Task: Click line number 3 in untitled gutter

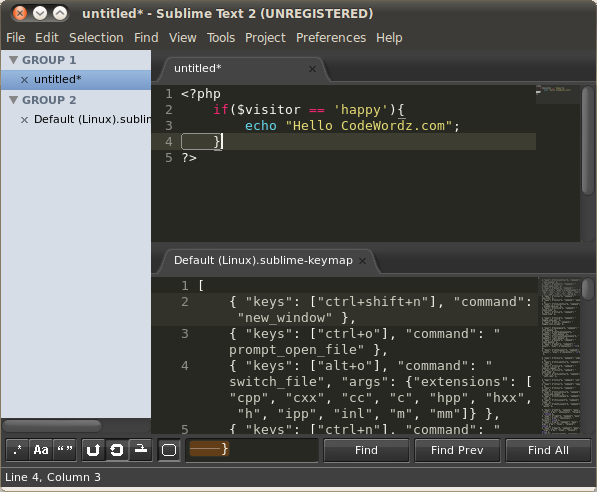Action: [169, 126]
